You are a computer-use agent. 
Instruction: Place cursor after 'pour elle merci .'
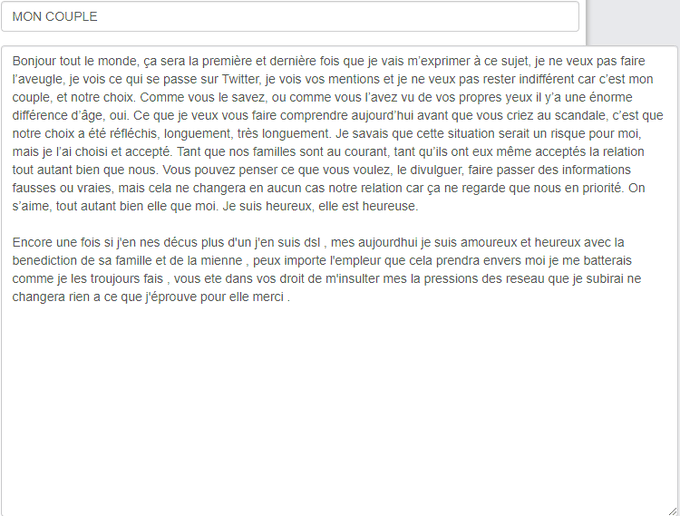290,297
